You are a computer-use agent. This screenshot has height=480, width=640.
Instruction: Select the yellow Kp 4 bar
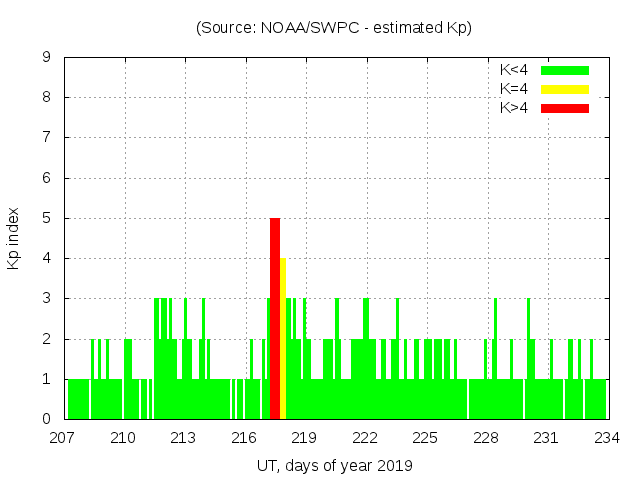(283, 338)
